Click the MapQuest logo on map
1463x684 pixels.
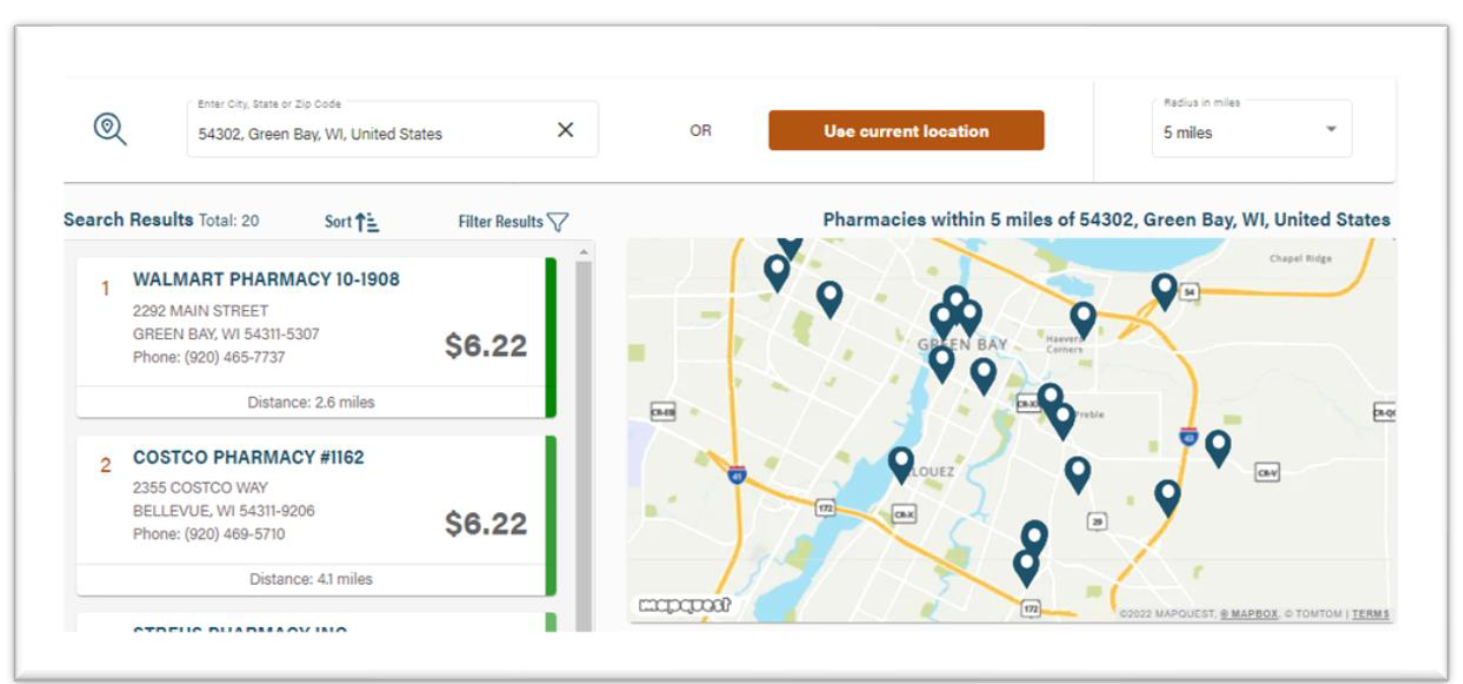(x=685, y=605)
